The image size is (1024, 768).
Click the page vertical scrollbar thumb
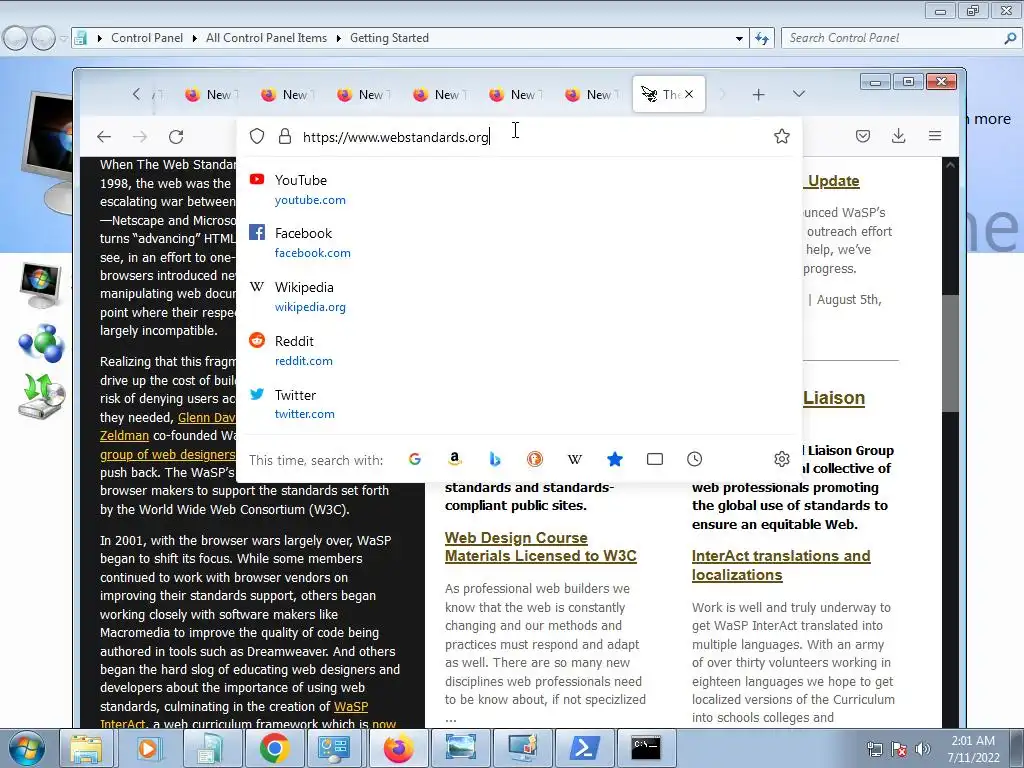[x=950, y=353]
